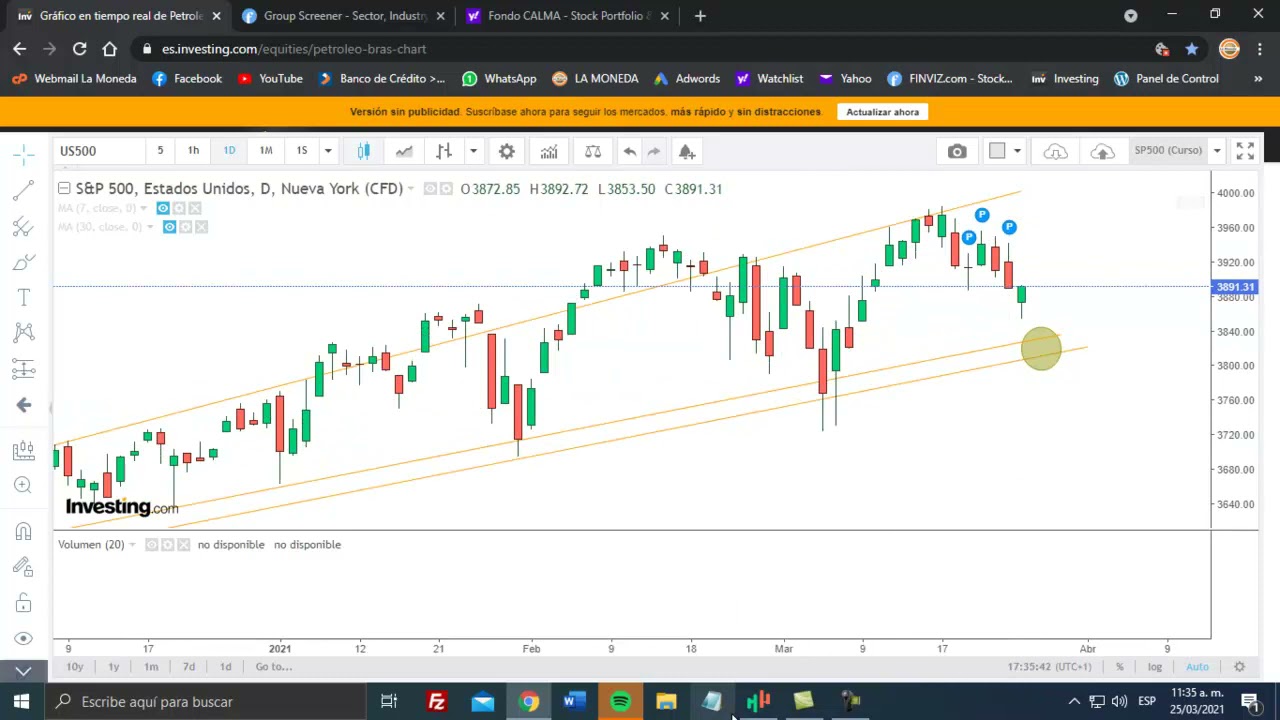The image size is (1280, 720).
Task: Expand the left toolbar bottom chevron
Action: [24, 670]
